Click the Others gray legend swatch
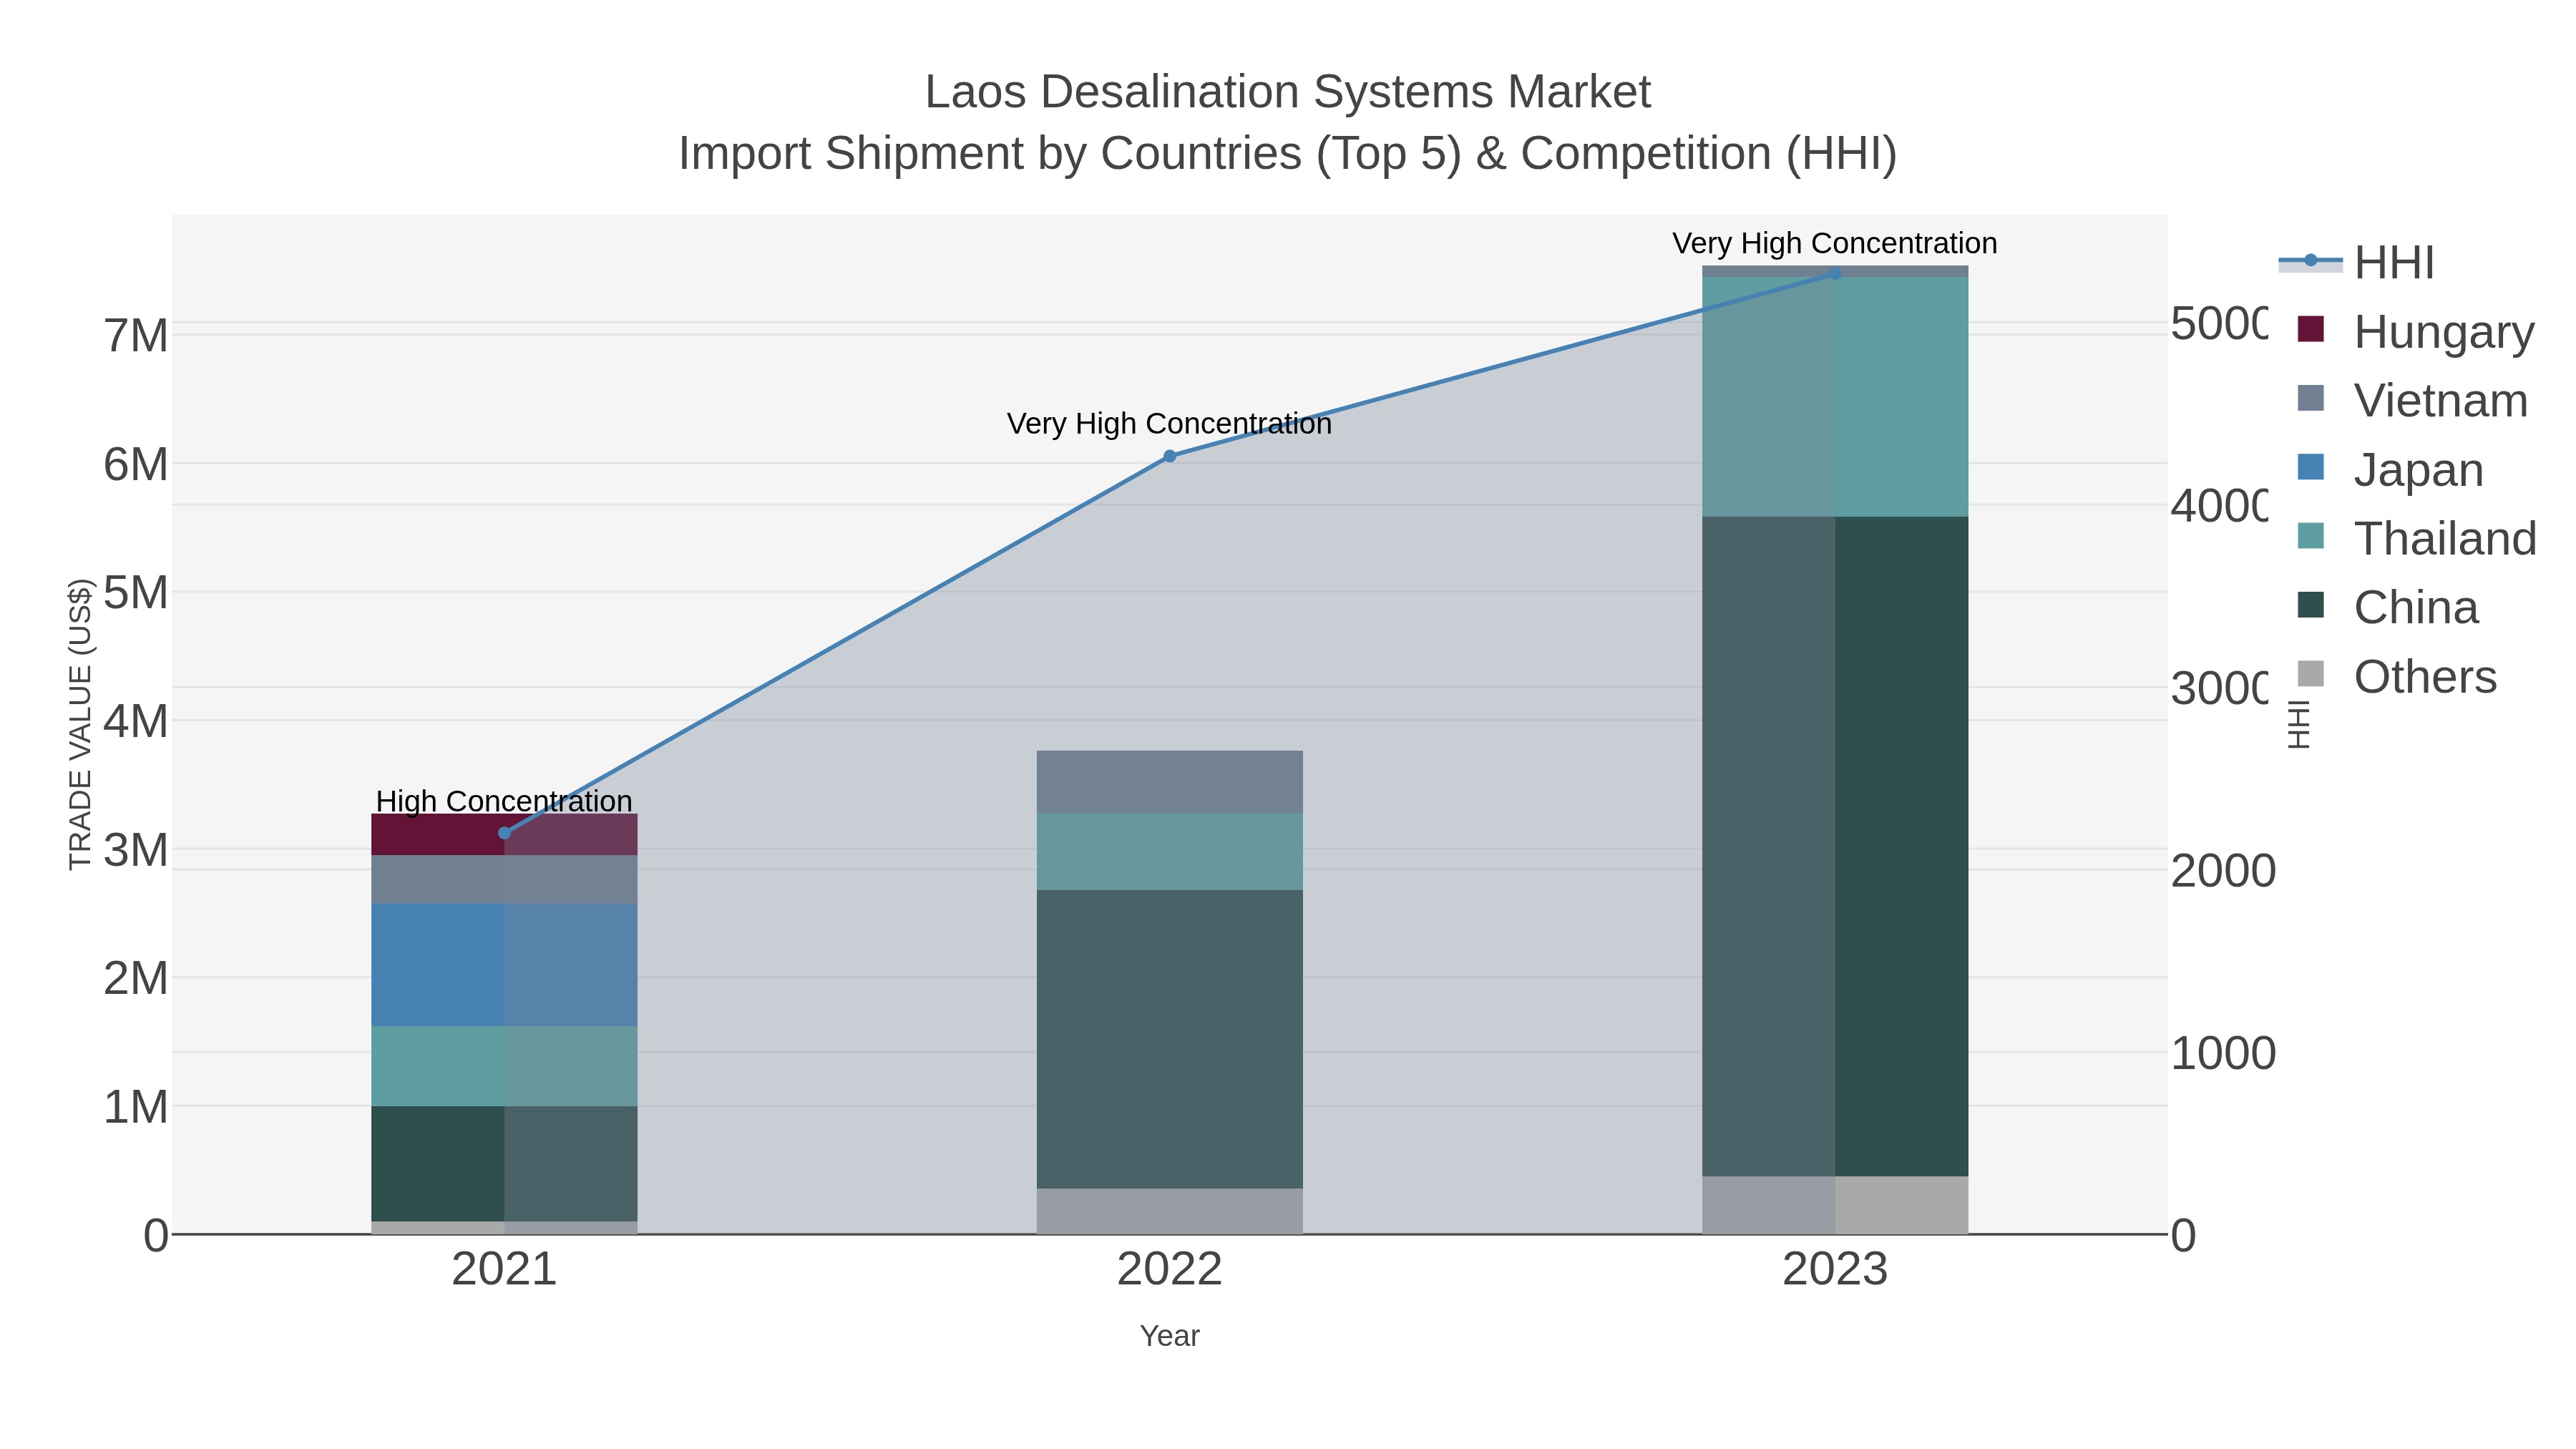The width and height of the screenshot is (2576, 1449). [x=2311, y=673]
